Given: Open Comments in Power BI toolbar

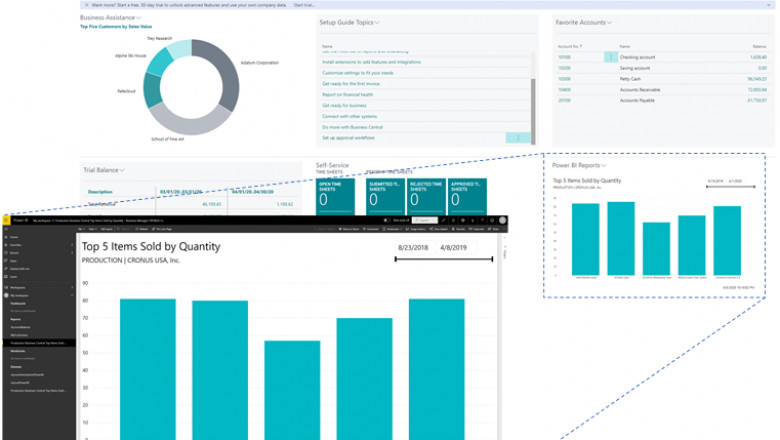Looking at the screenshot, I should (x=371, y=229).
